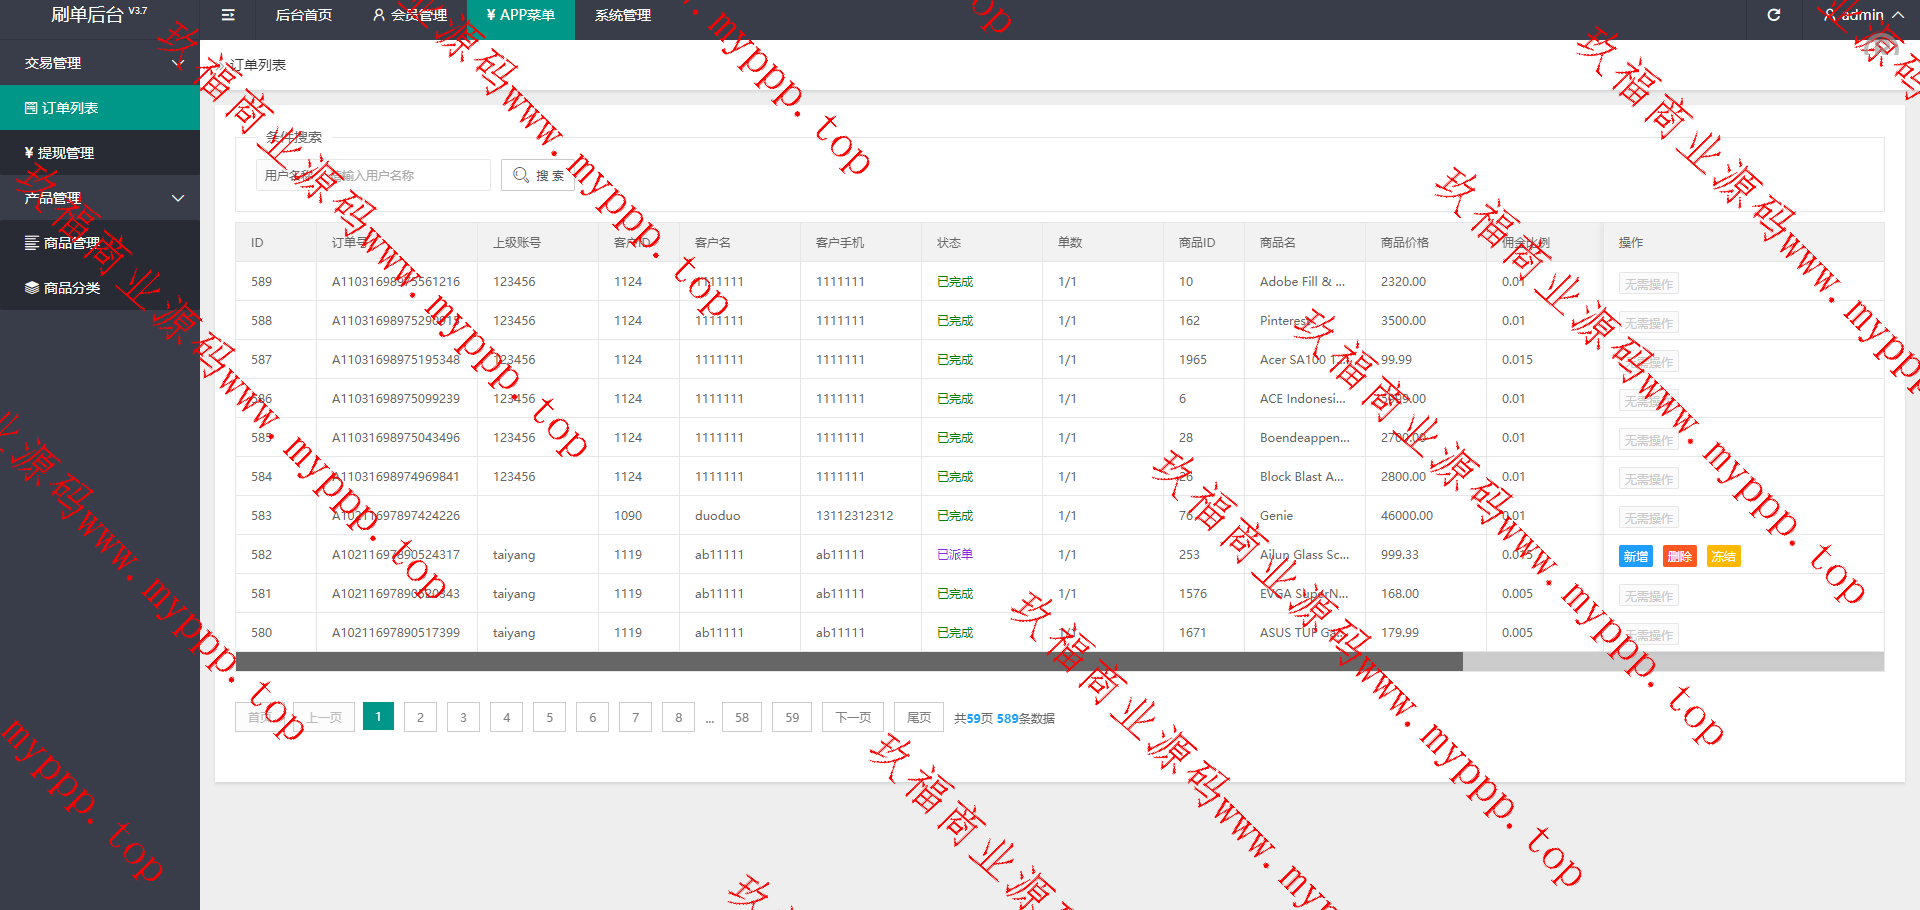Open 商品管理 in the sidebar
The height and width of the screenshot is (910, 1920).
coord(100,243)
